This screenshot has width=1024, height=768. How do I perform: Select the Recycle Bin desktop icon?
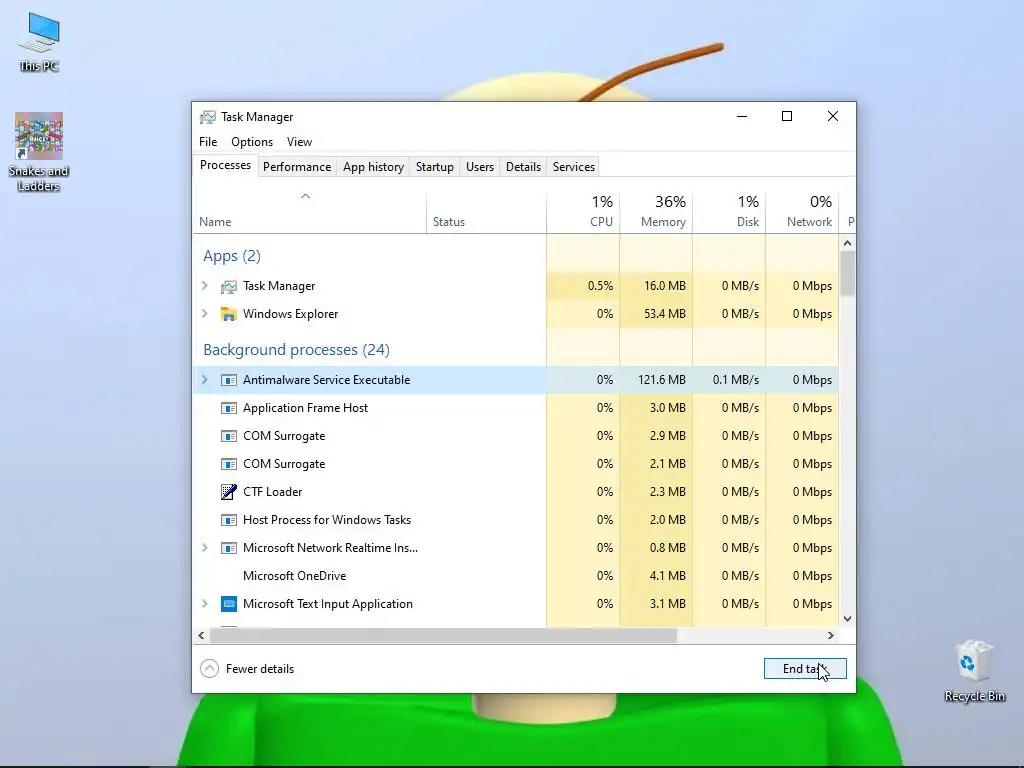click(x=974, y=671)
